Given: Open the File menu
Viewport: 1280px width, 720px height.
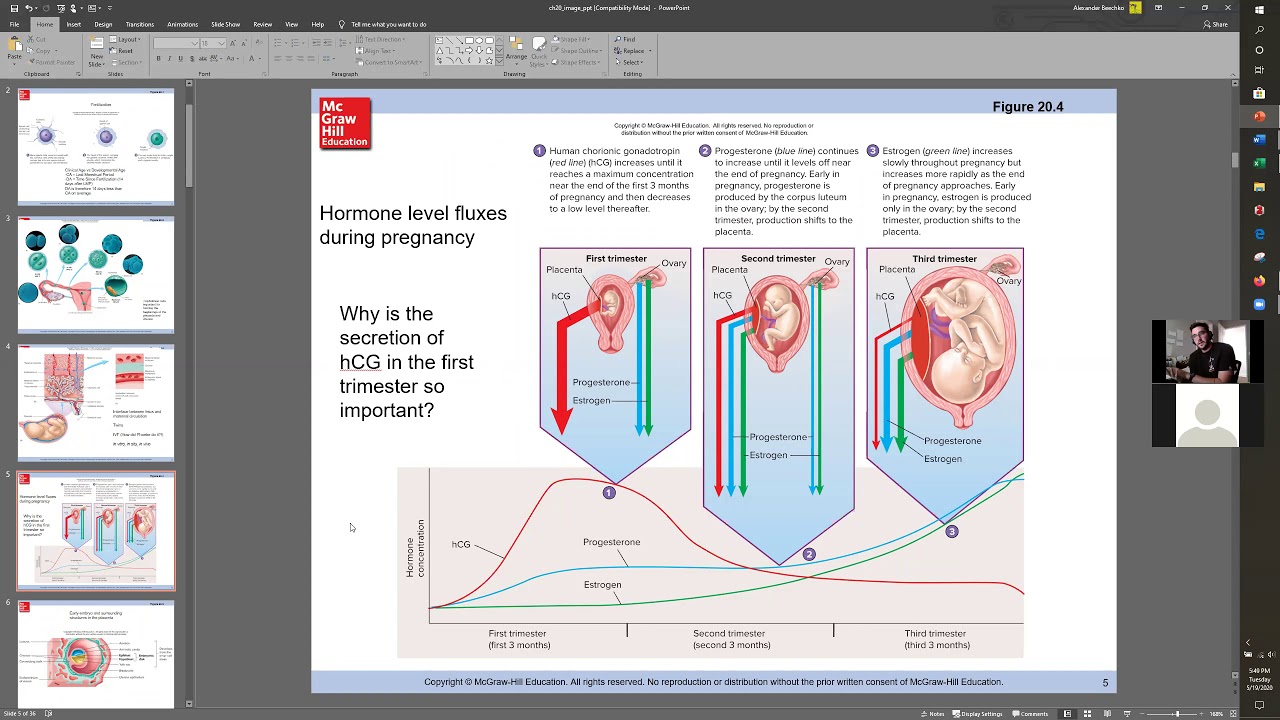Looking at the screenshot, I should pyautogui.click(x=14, y=24).
